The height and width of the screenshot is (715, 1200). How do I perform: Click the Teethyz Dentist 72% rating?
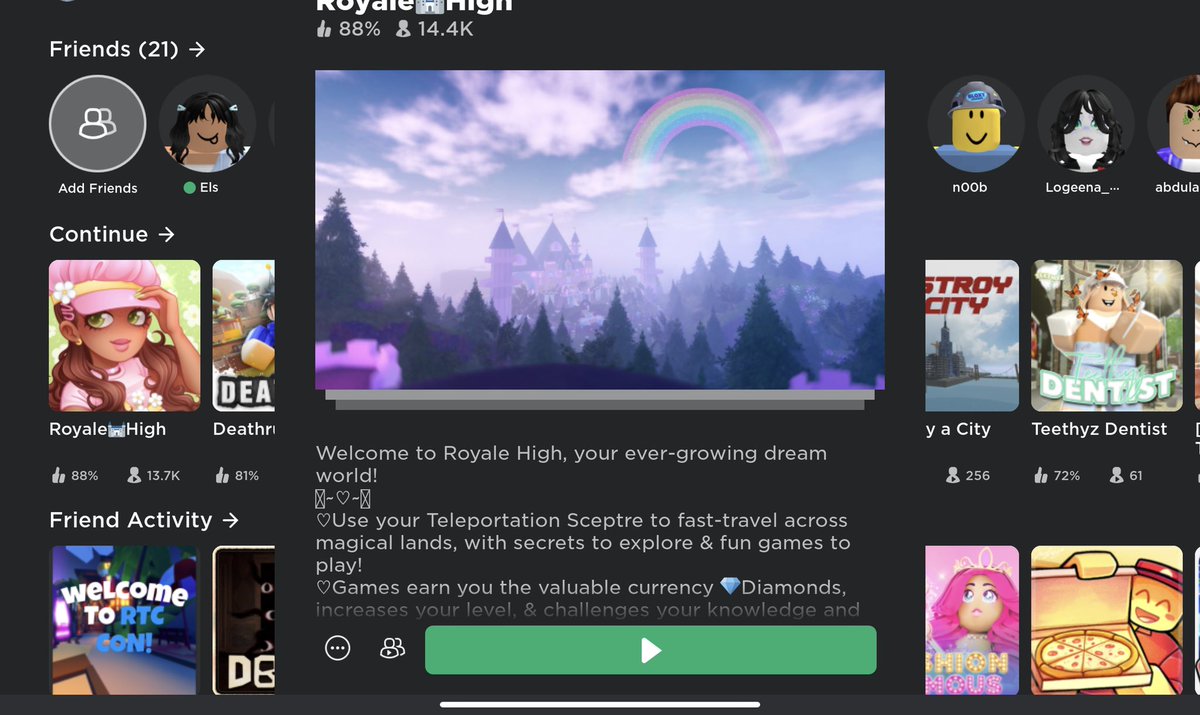[x=1057, y=476]
